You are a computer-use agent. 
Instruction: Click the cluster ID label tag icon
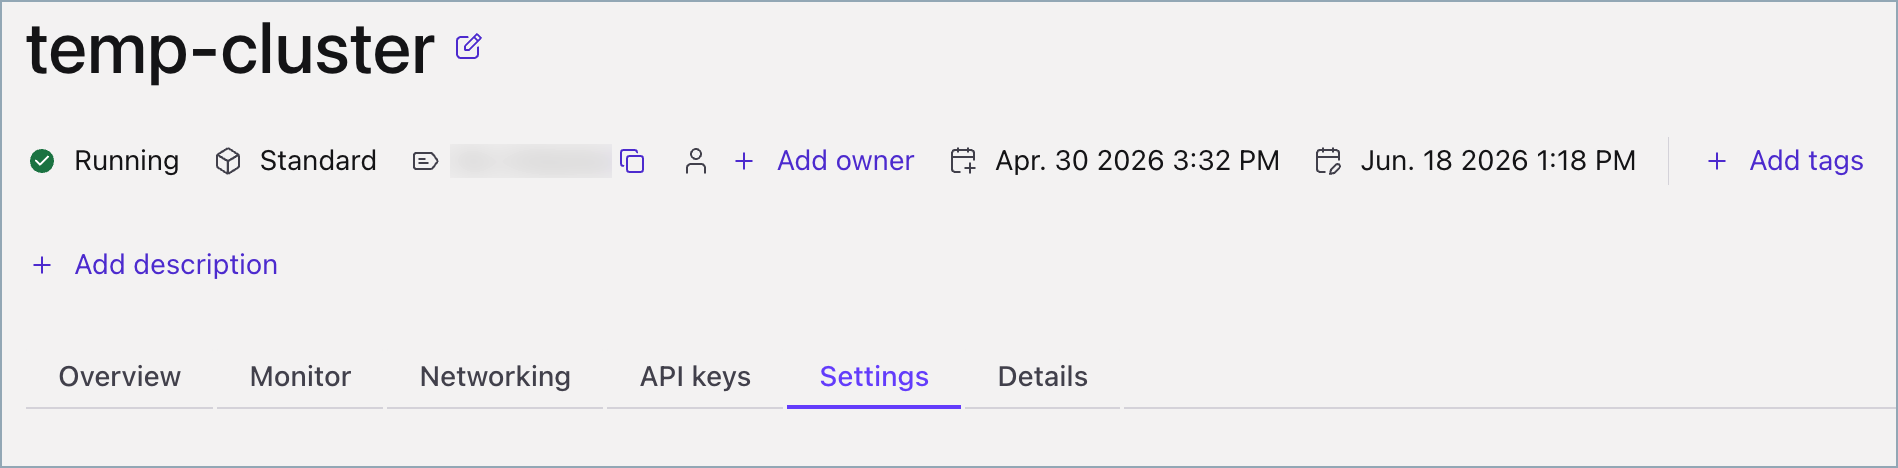(425, 161)
